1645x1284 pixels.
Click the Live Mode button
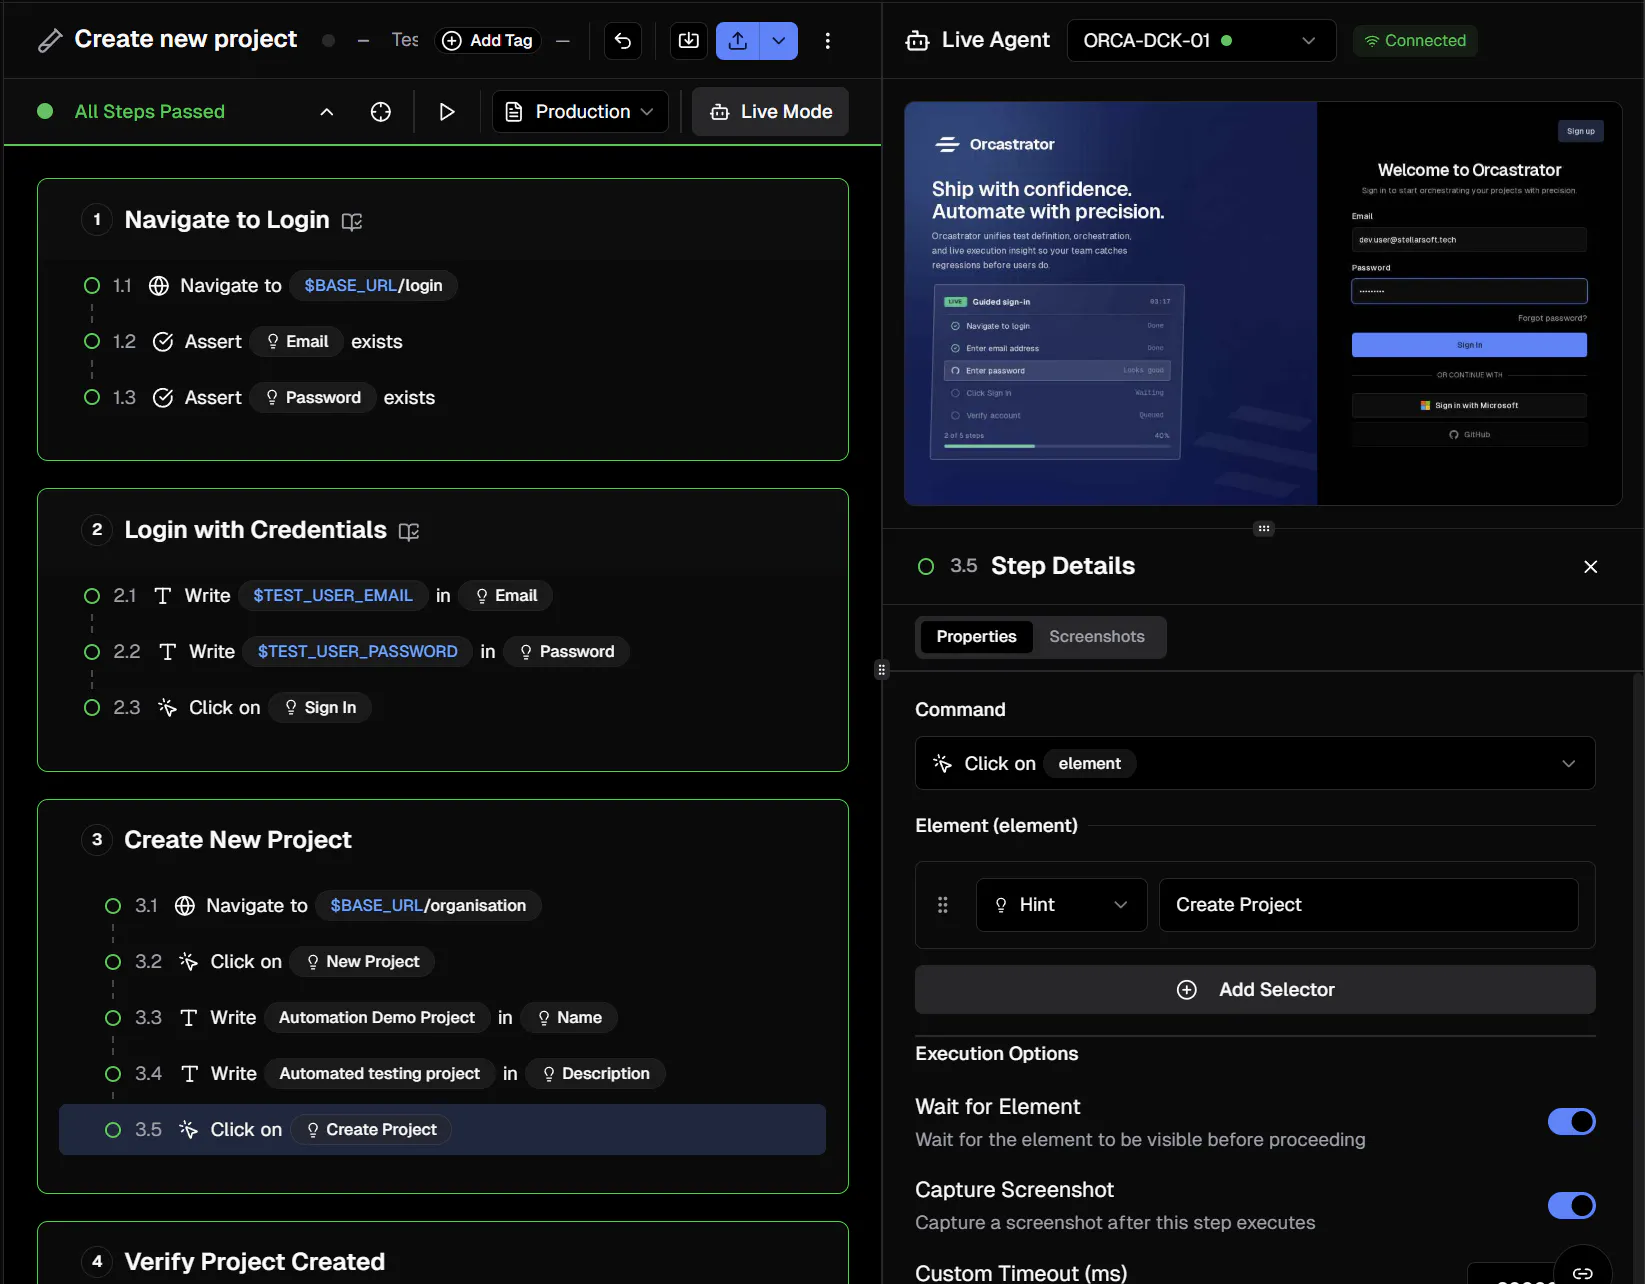click(770, 112)
